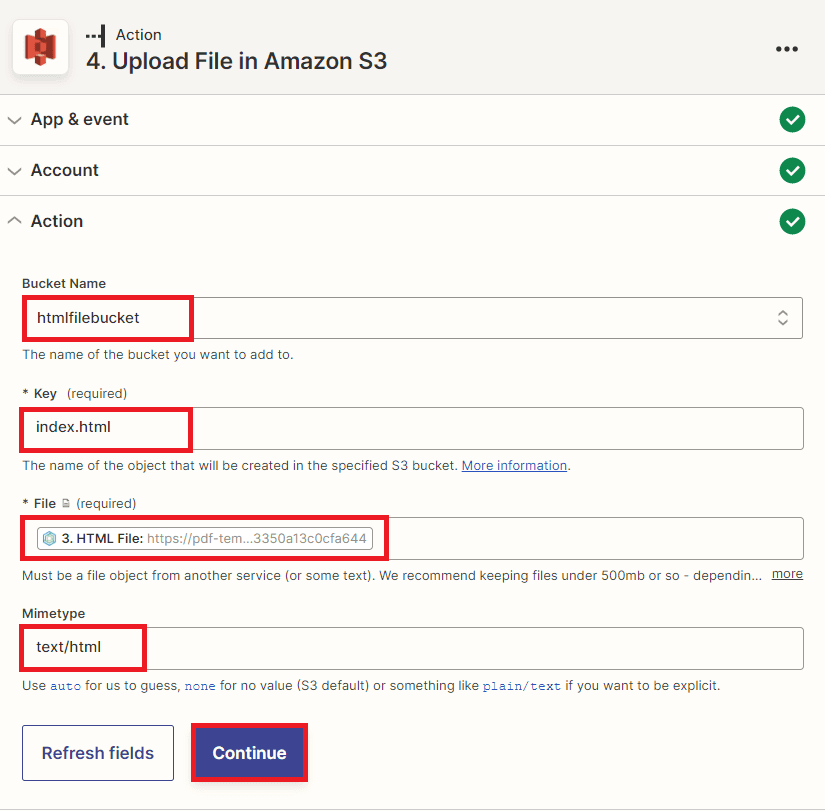Image resolution: width=825 pixels, height=811 pixels.
Task: Click the Continue button
Action: 249,753
